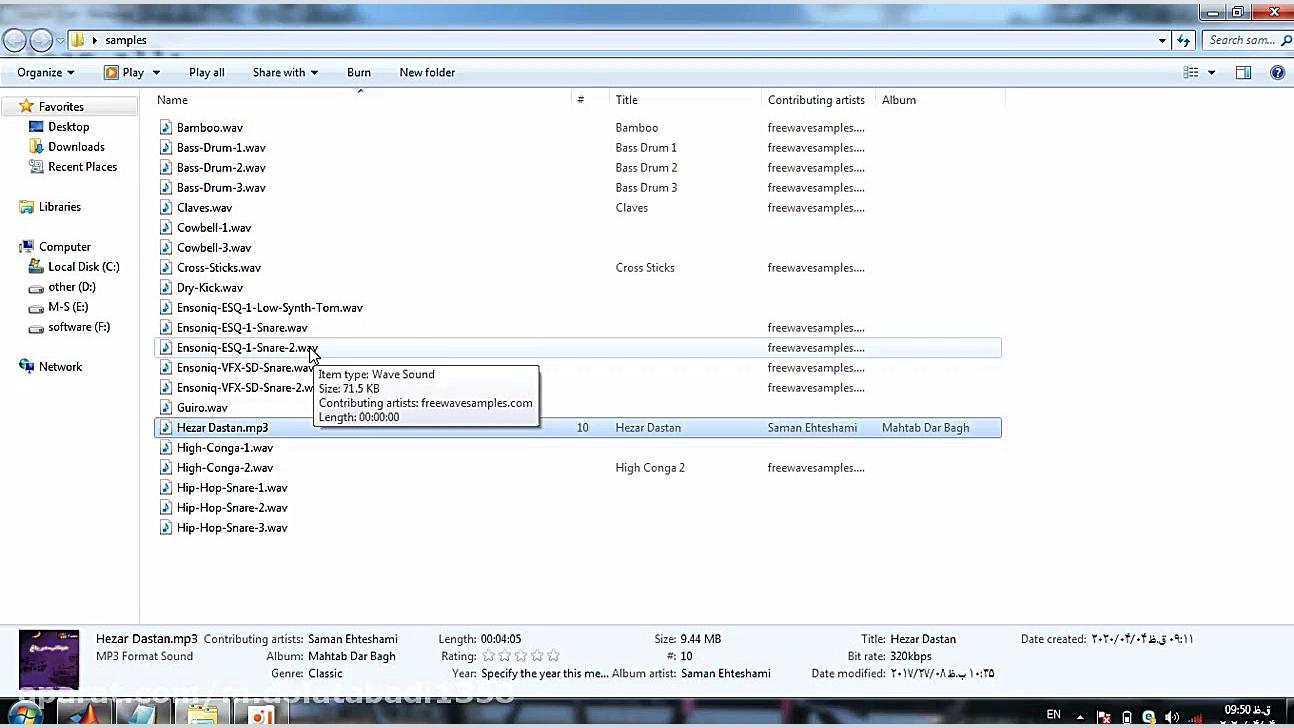
Task: Click the Local Disk (C:) drive icon
Action: (36, 267)
